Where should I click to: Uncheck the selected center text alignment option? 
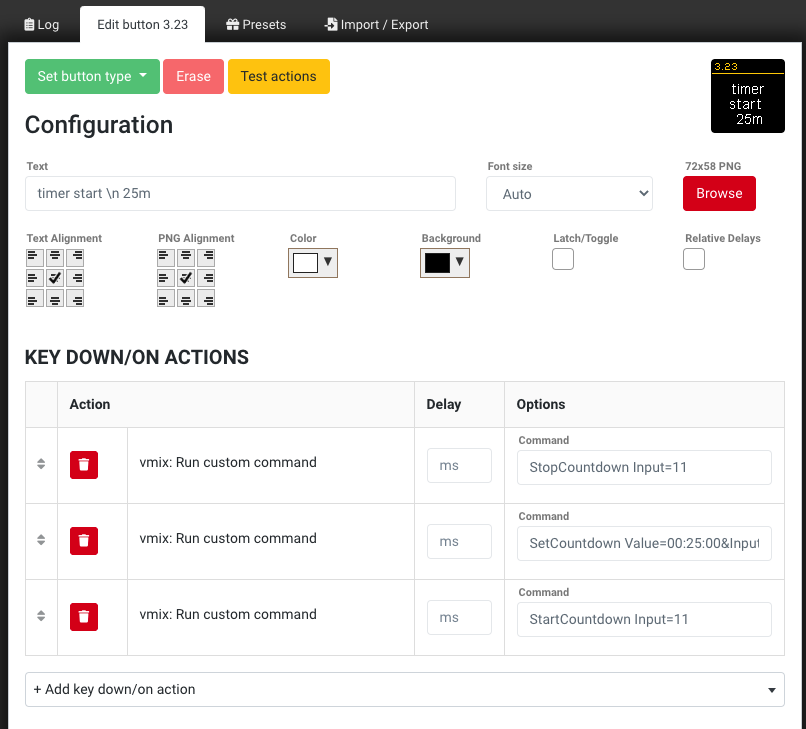pos(55,277)
